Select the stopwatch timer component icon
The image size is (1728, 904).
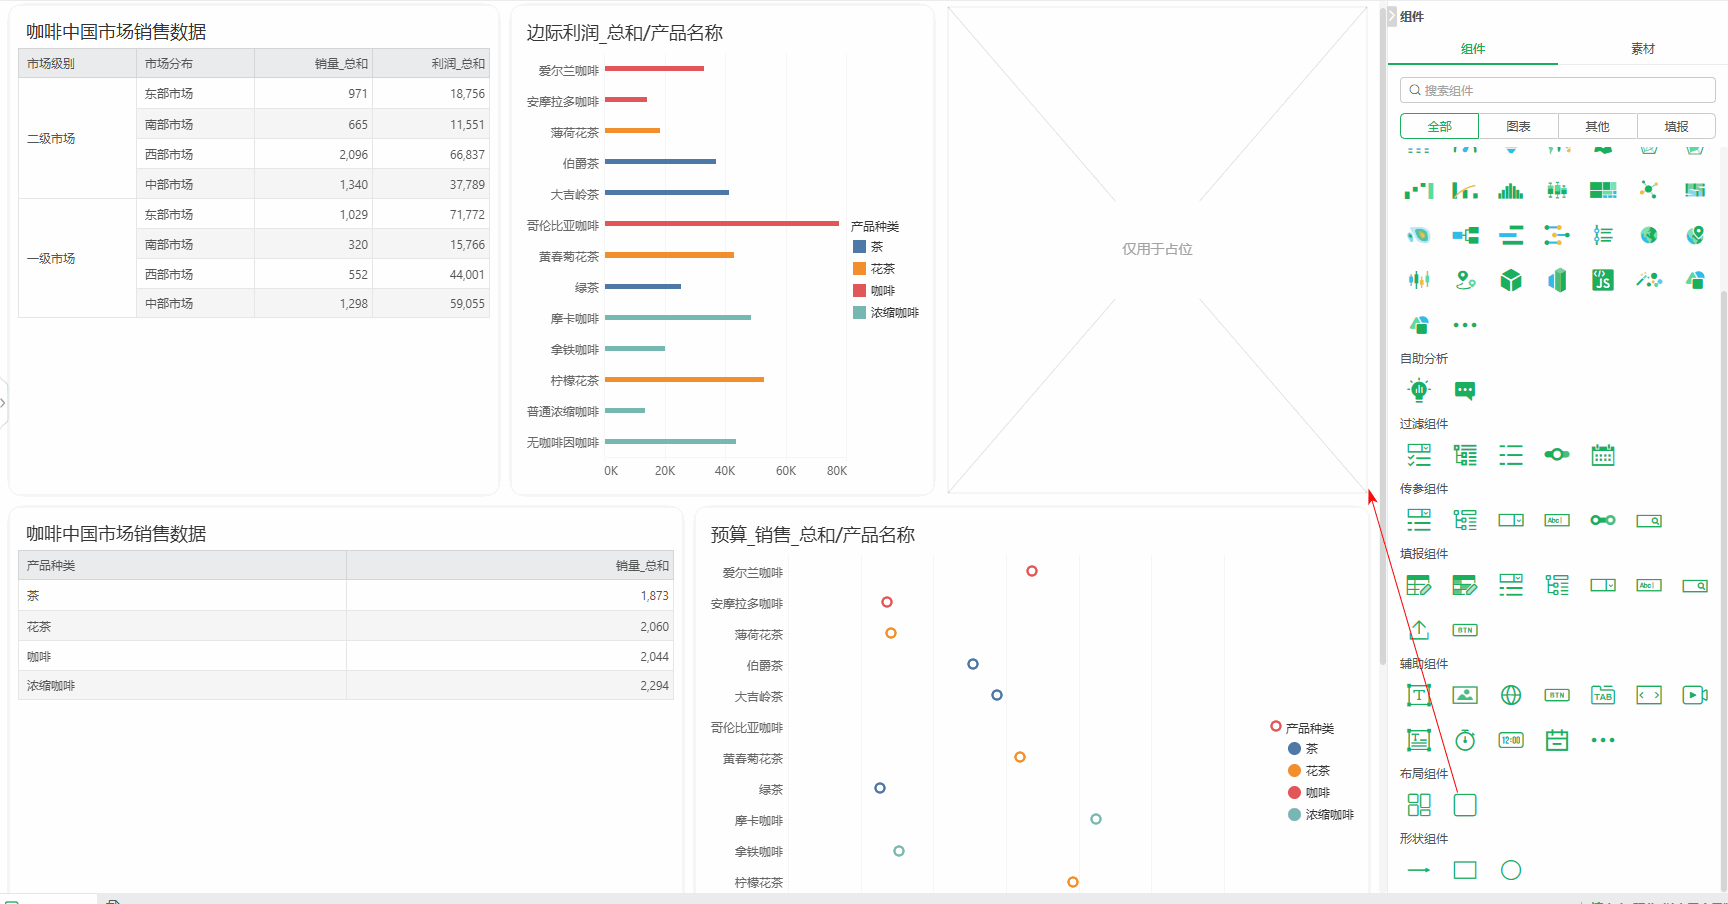tap(1465, 740)
